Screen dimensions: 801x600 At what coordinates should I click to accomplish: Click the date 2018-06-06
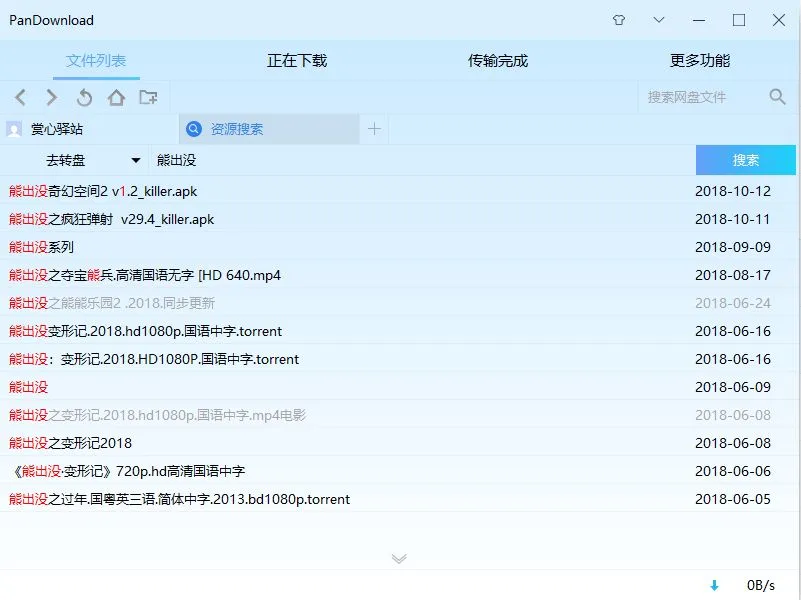(x=733, y=471)
